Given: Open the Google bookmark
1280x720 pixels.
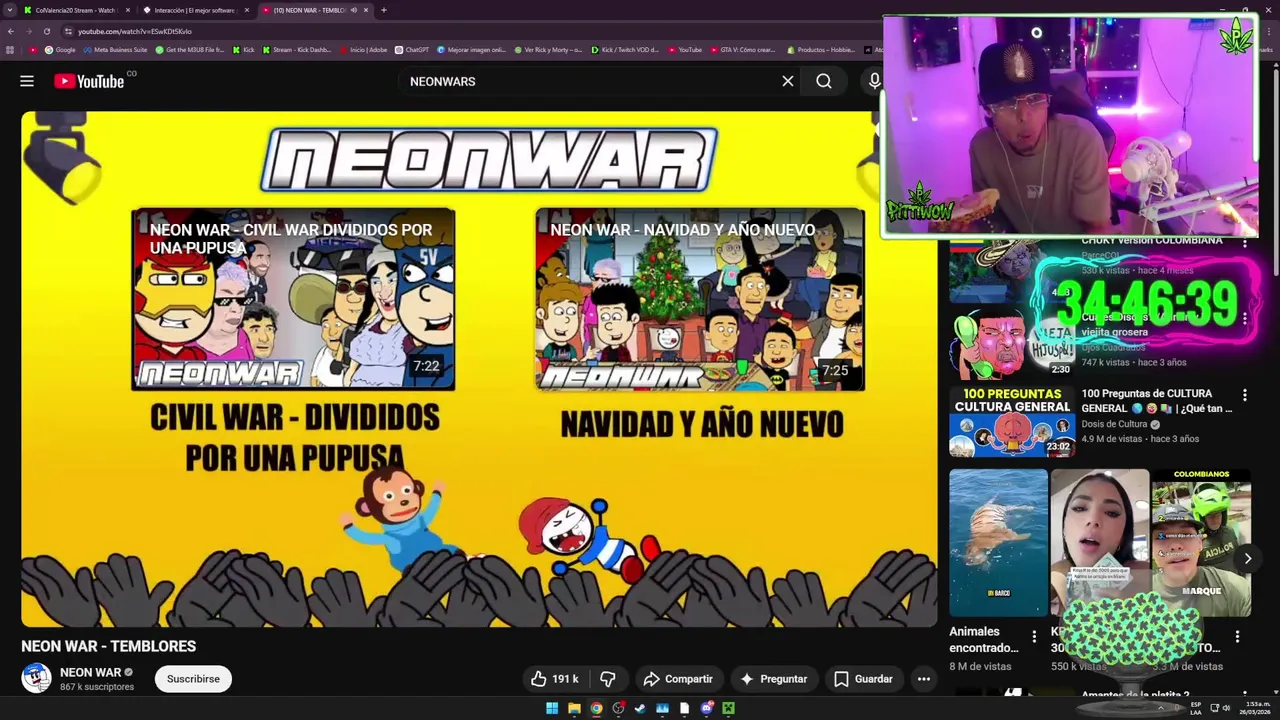Looking at the screenshot, I should tap(61, 50).
